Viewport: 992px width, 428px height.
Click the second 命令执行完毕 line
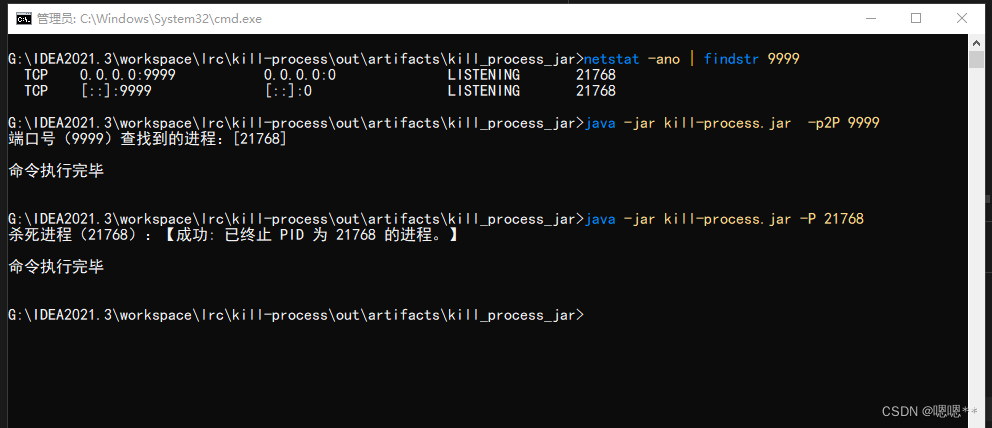56,267
